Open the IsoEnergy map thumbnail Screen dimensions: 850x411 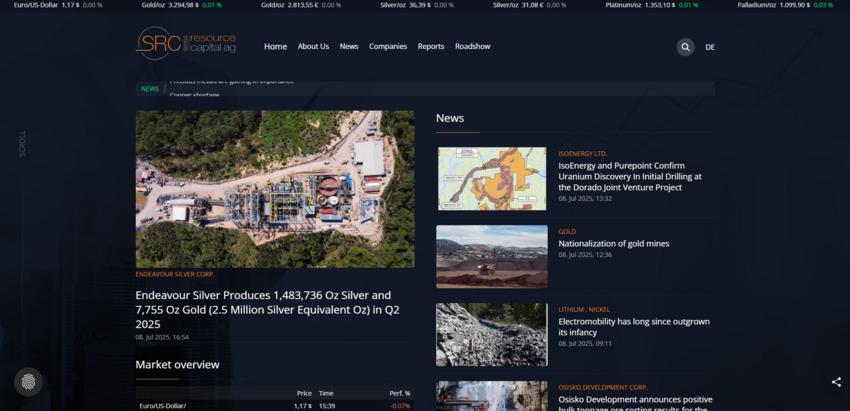tap(492, 178)
